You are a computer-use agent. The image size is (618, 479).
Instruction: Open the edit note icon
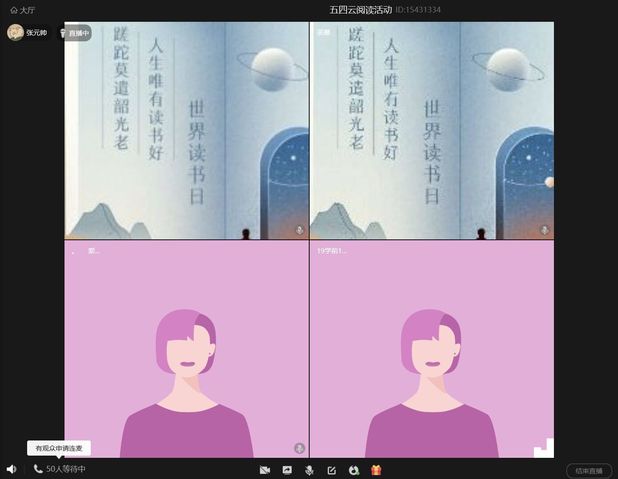[331, 470]
